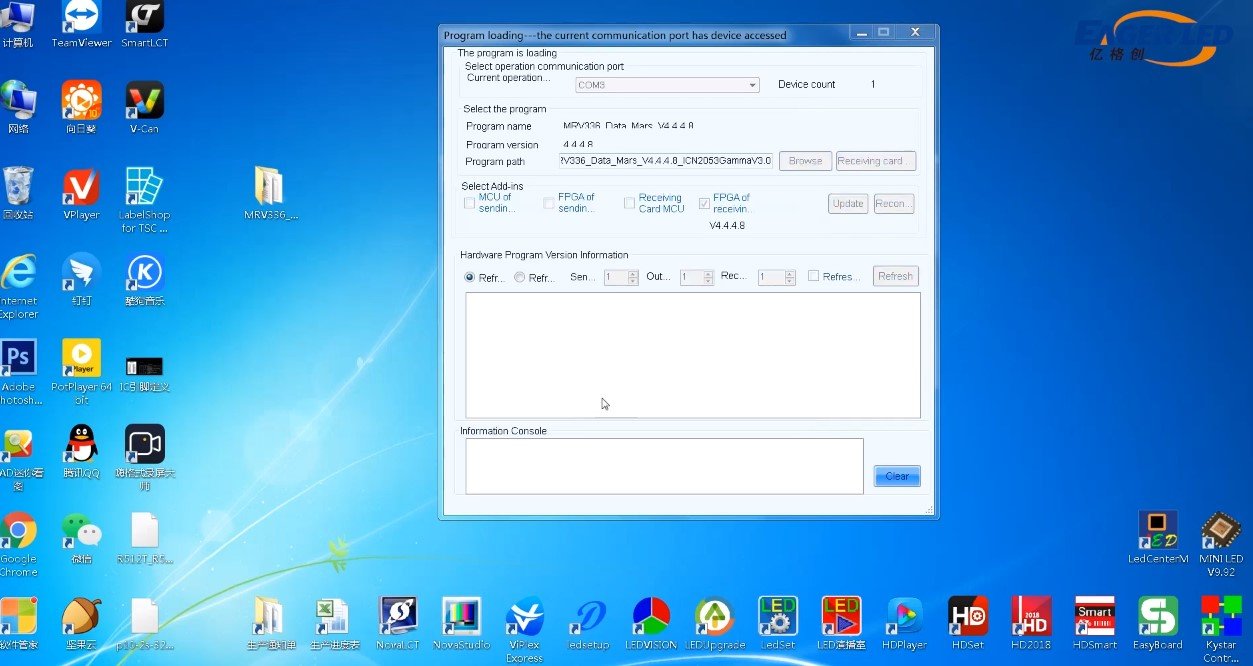Check the MCU of sending option
Viewport: 1253px width, 666px height.
[469, 203]
